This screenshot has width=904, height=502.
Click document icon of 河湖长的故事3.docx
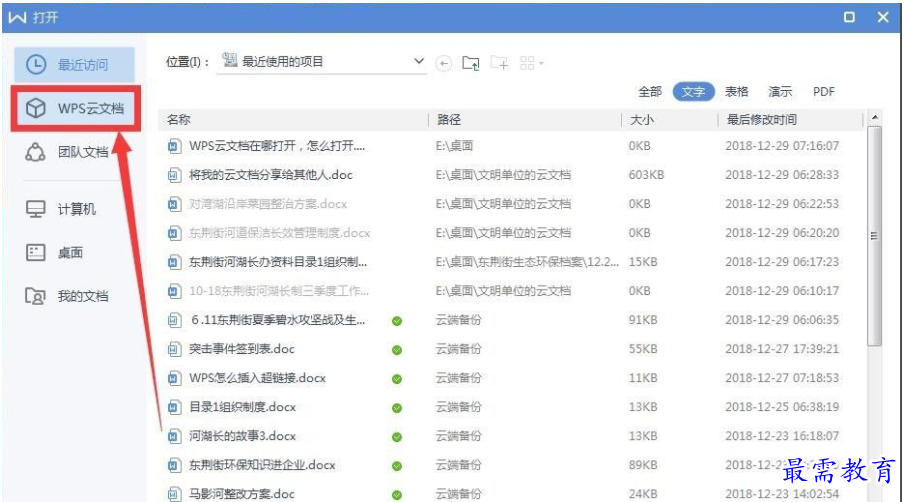tap(174, 436)
